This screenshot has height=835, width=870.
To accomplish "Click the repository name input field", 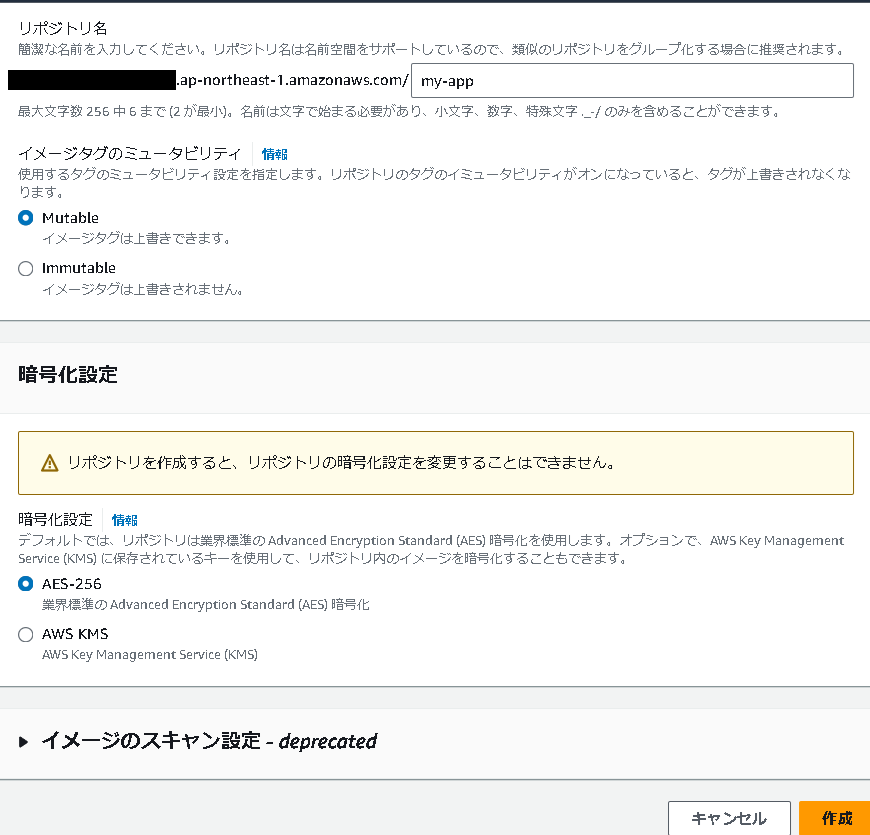I will (x=632, y=80).
